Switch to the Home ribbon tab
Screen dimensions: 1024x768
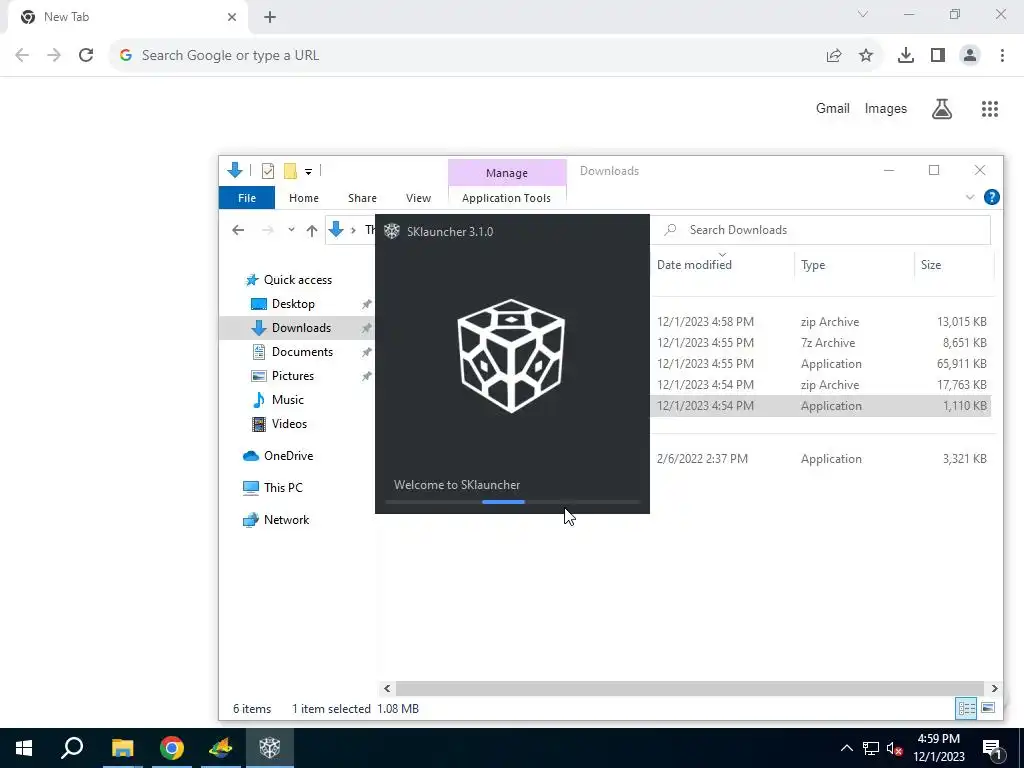coord(304,198)
